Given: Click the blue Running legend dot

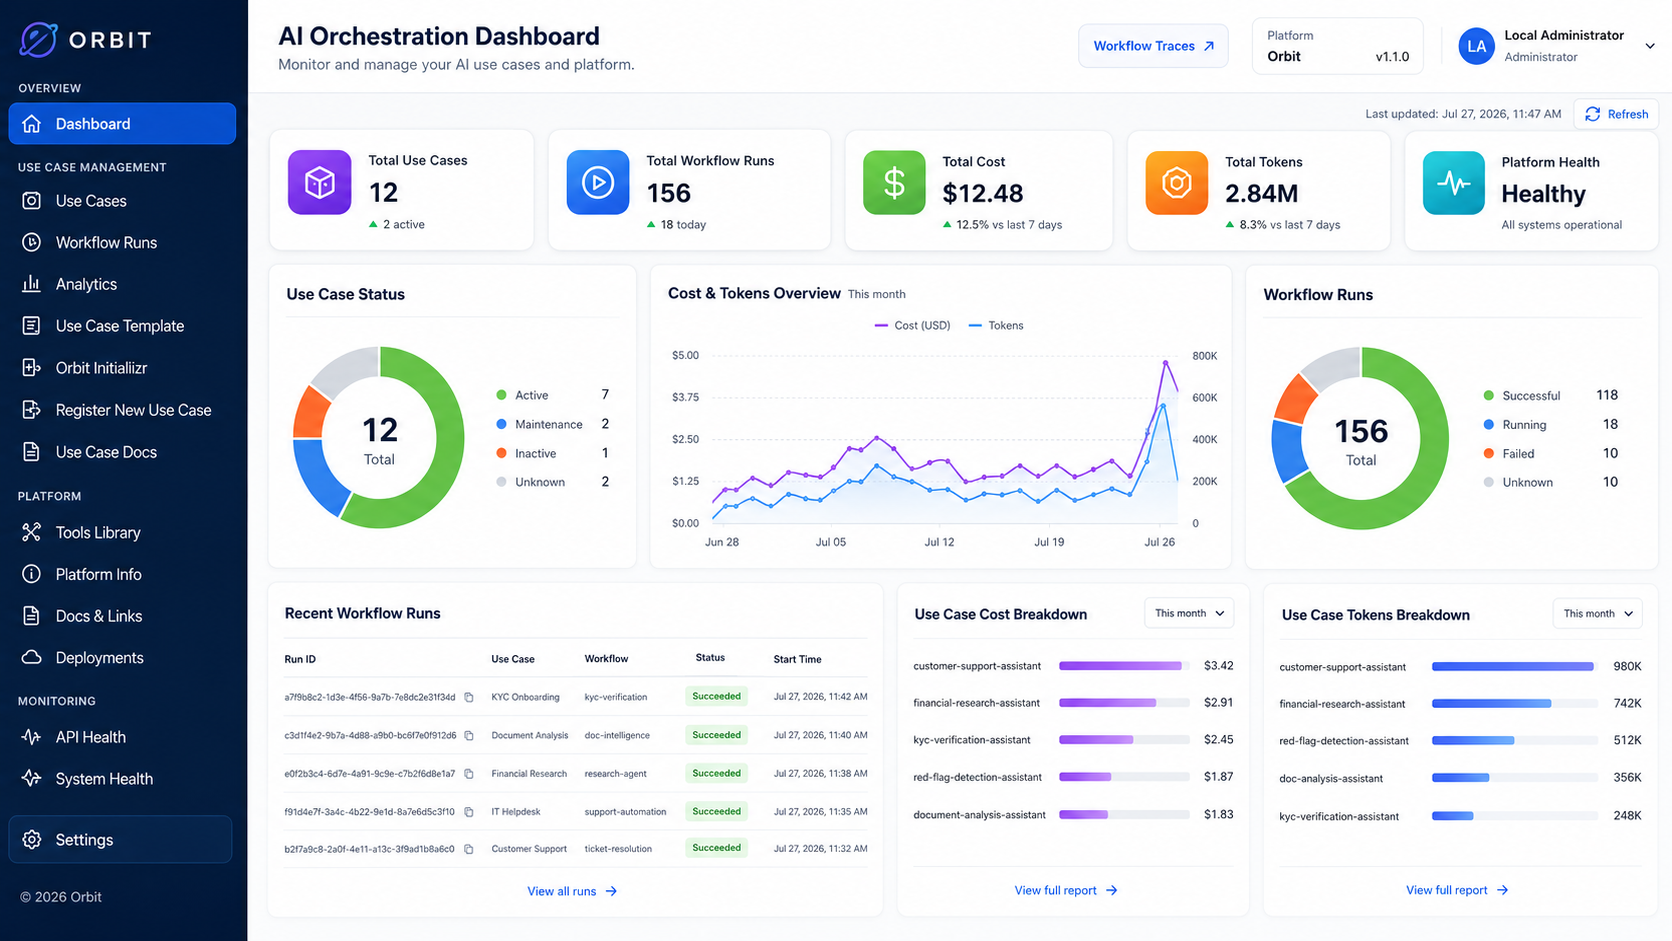Looking at the screenshot, I should 1489,425.
